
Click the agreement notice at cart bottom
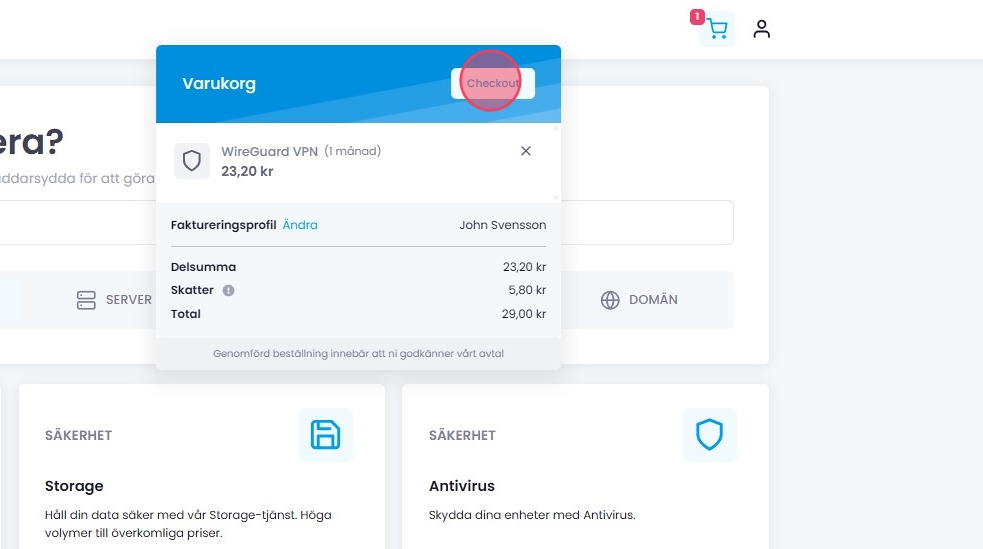[358, 354]
